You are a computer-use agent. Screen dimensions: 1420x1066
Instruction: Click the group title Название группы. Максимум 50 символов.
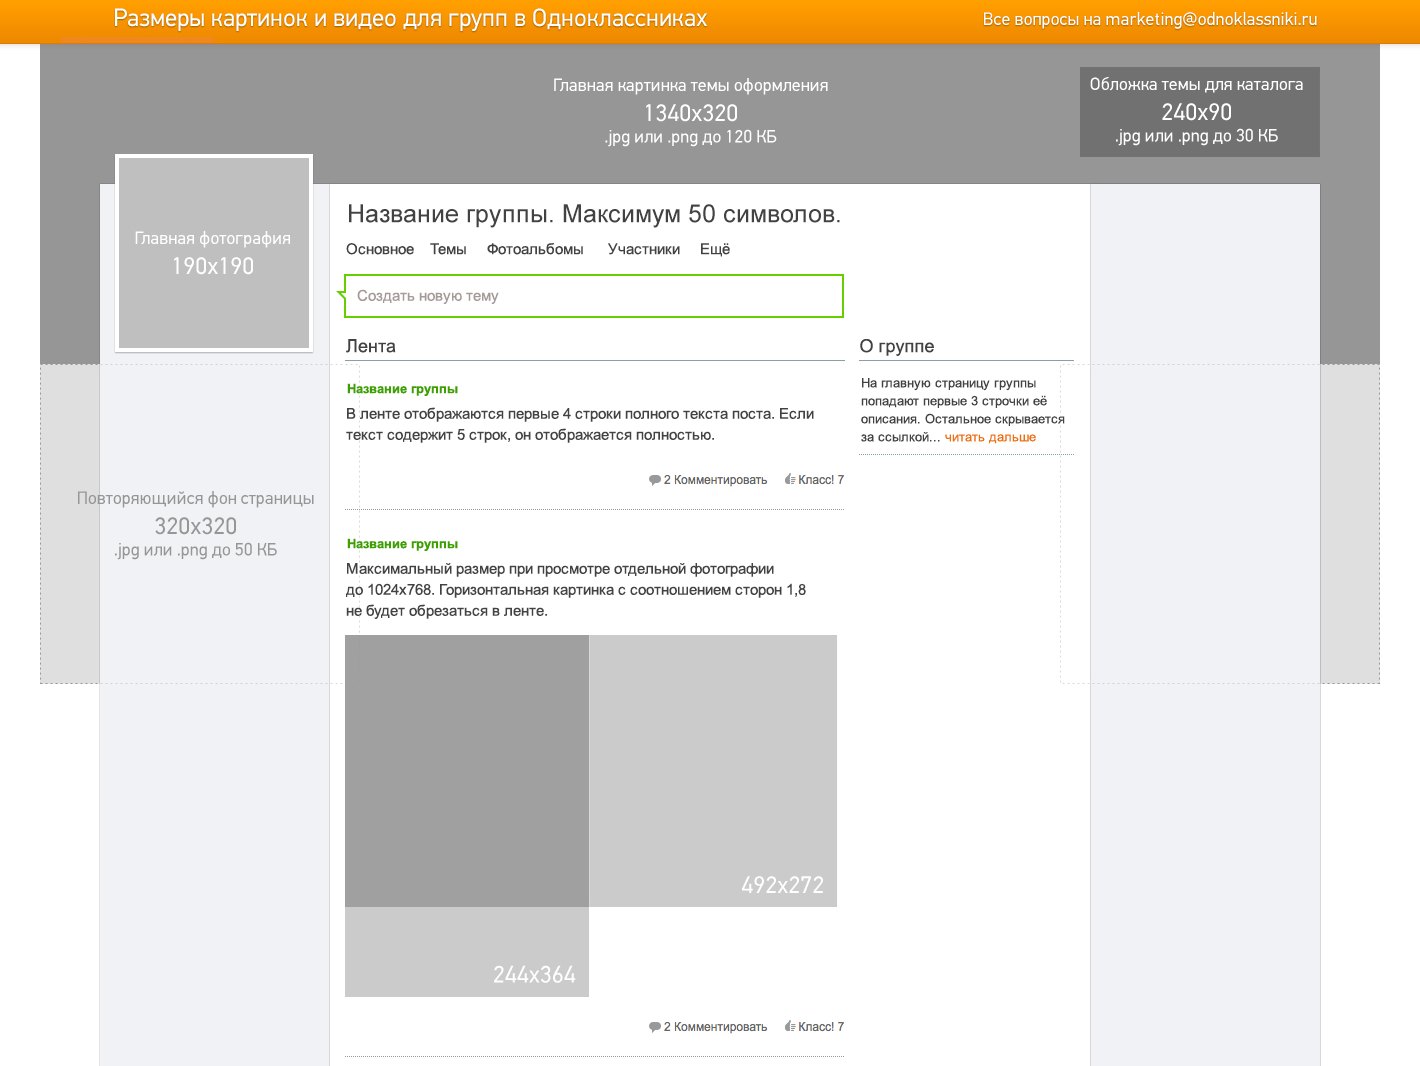pyautogui.click(x=594, y=214)
